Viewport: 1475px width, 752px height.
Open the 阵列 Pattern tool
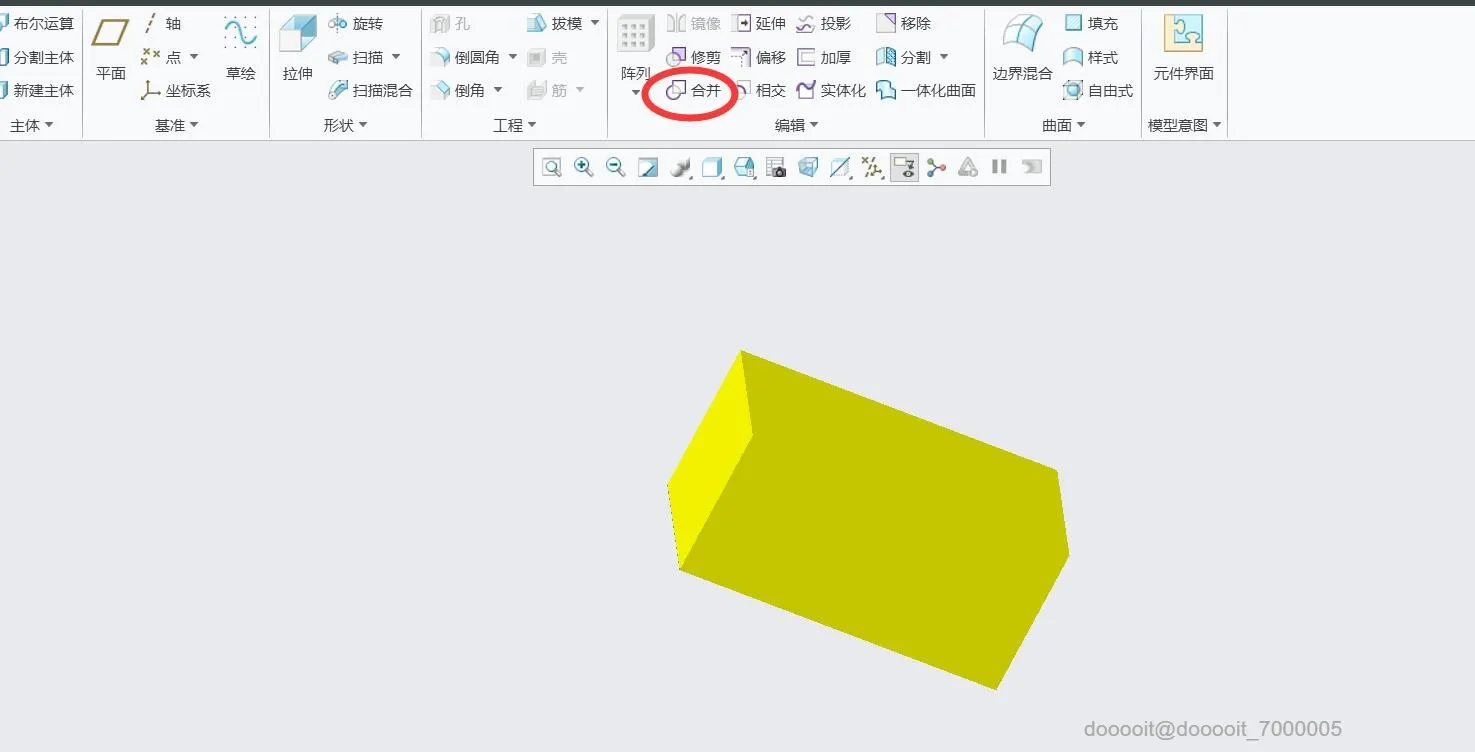pos(635,47)
